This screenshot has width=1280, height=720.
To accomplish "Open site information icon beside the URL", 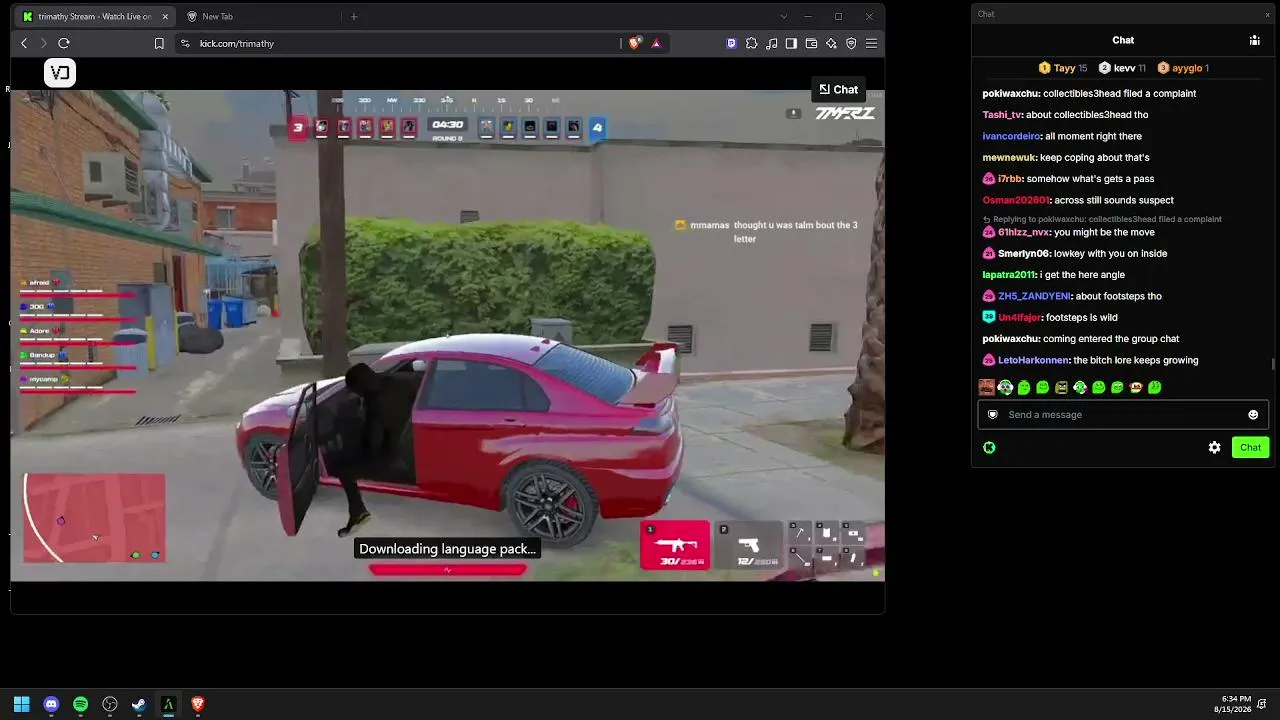I will click(x=185, y=43).
